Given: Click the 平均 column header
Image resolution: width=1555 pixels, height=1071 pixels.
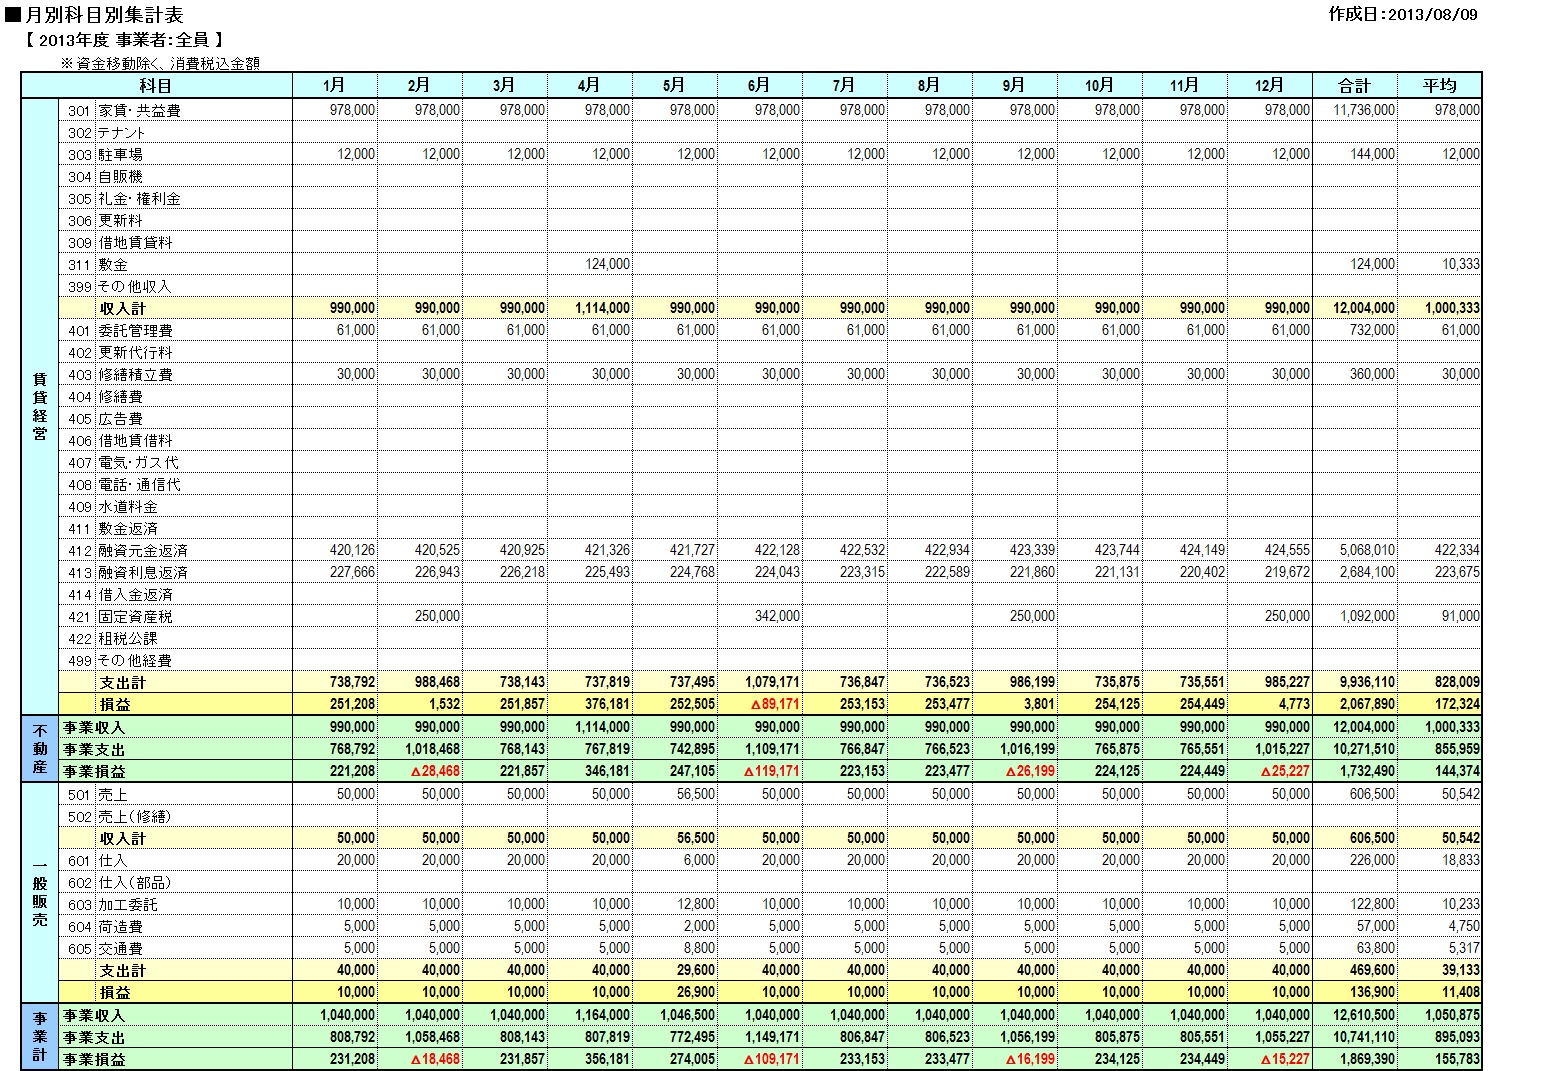Looking at the screenshot, I should 1440,86.
